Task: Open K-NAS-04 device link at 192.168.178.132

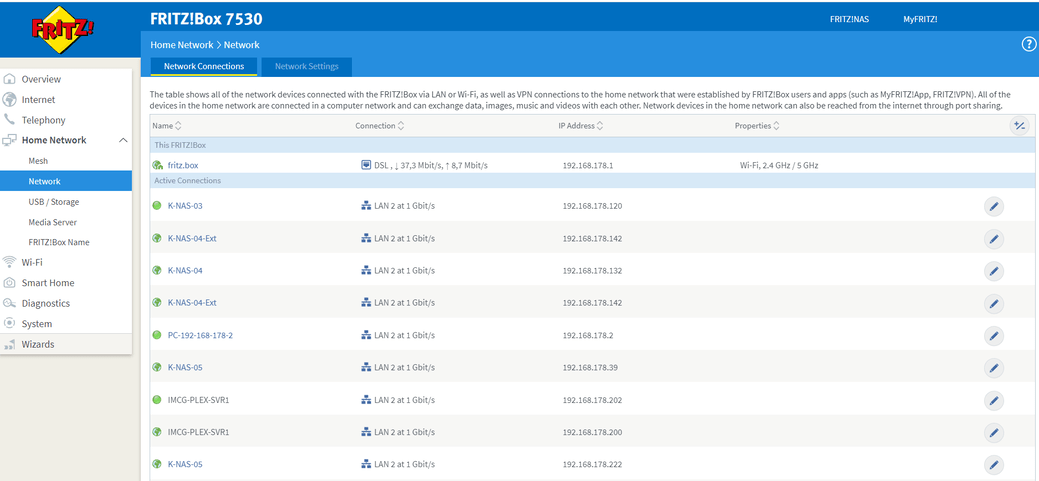Action: pyautogui.click(x=185, y=270)
